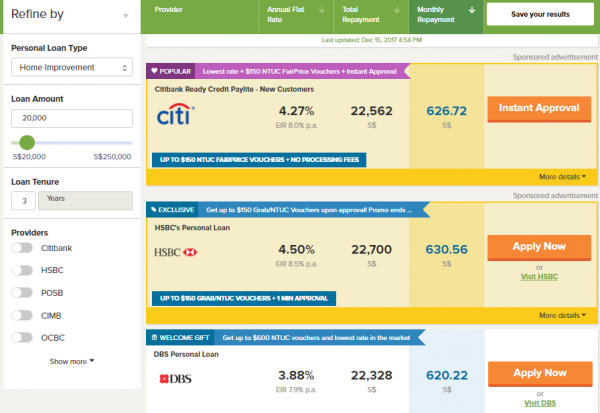Viewport: 600px width, 413px height.
Task: Sort by Provider column header
Action: pyautogui.click(x=168, y=10)
